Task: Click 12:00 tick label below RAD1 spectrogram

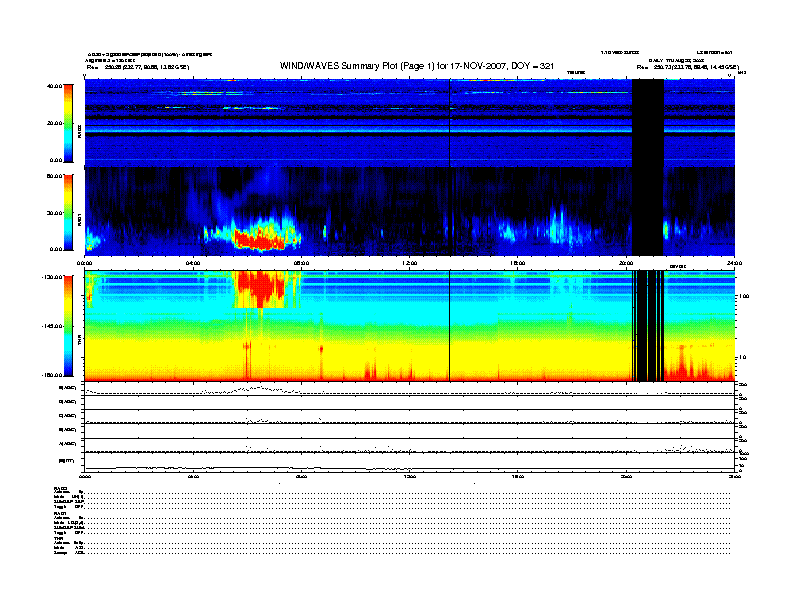Action: pos(409,263)
